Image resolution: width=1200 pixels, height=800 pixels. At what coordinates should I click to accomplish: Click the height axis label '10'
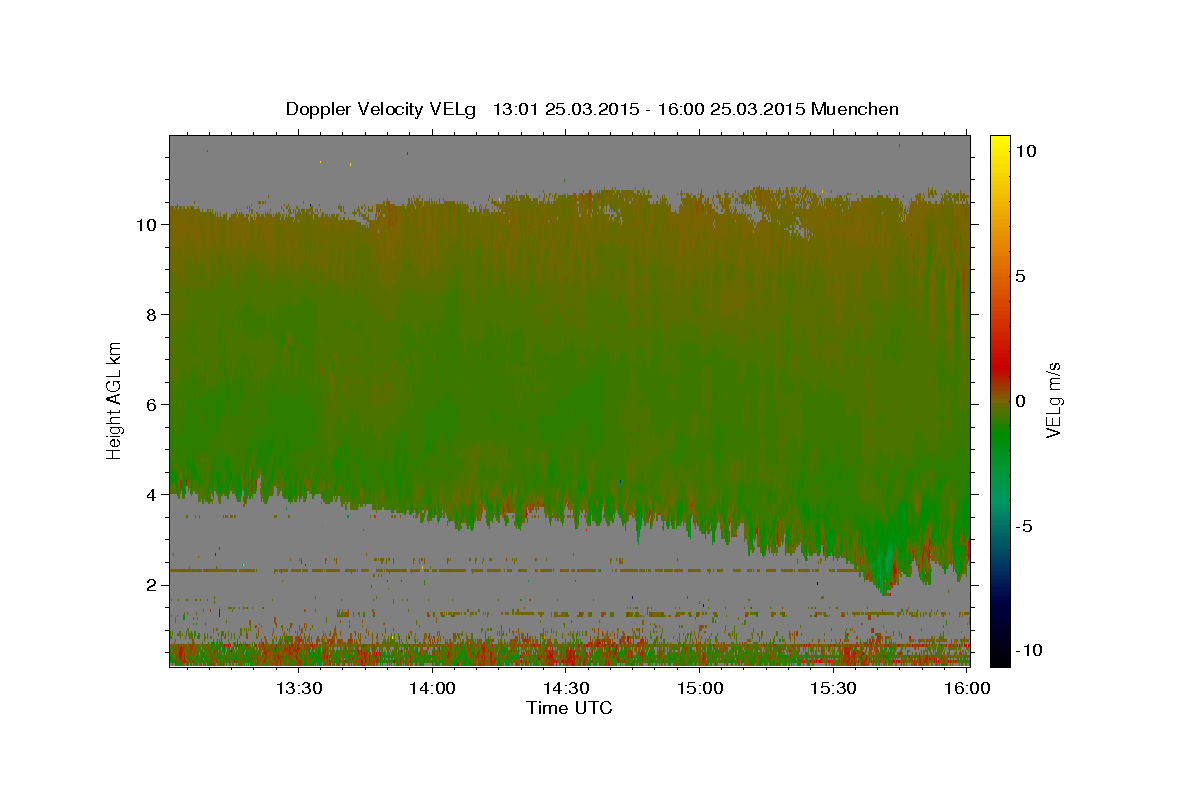pyautogui.click(x=147, y=225)
